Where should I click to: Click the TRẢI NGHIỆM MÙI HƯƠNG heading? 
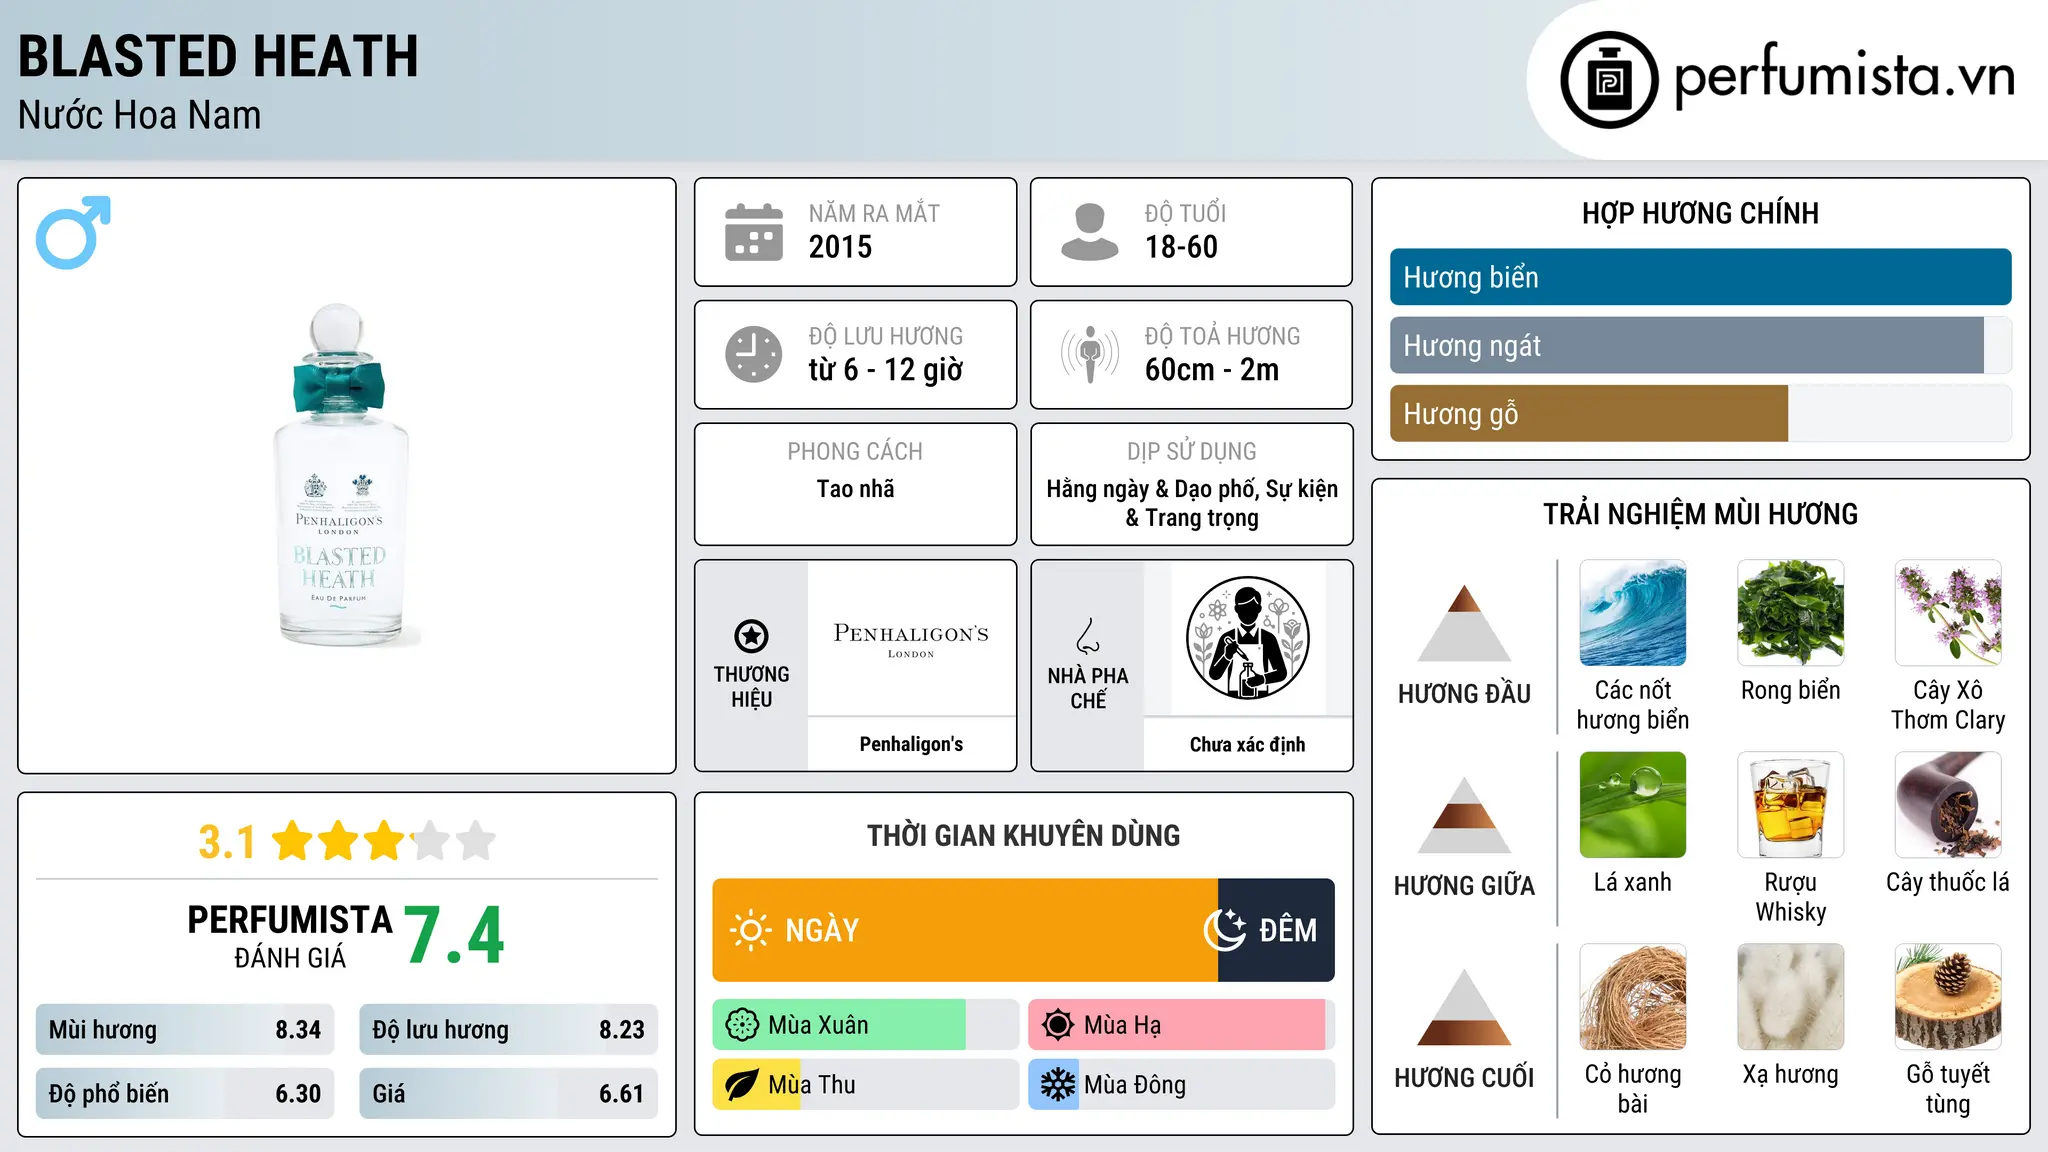click(1700, 514)
